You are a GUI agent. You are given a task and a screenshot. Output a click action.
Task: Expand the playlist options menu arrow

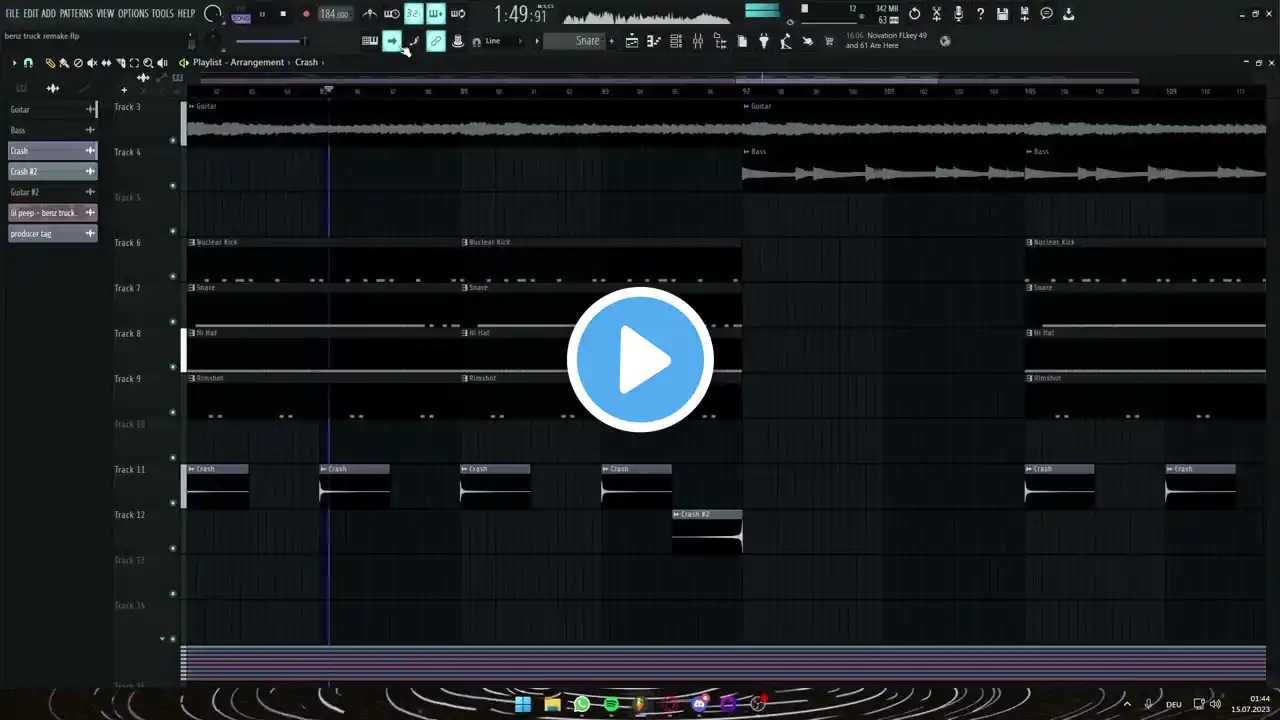(x=14, y=63)
